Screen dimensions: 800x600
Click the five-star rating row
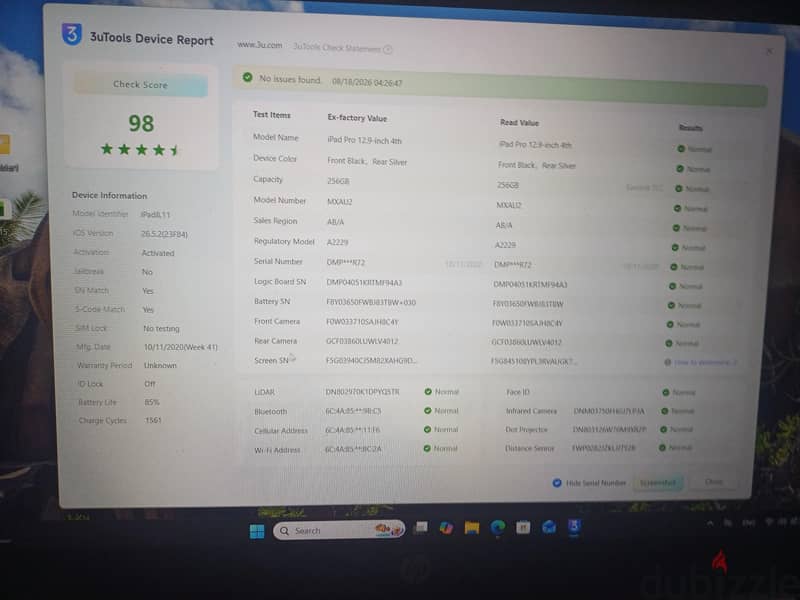pos(140,149)
